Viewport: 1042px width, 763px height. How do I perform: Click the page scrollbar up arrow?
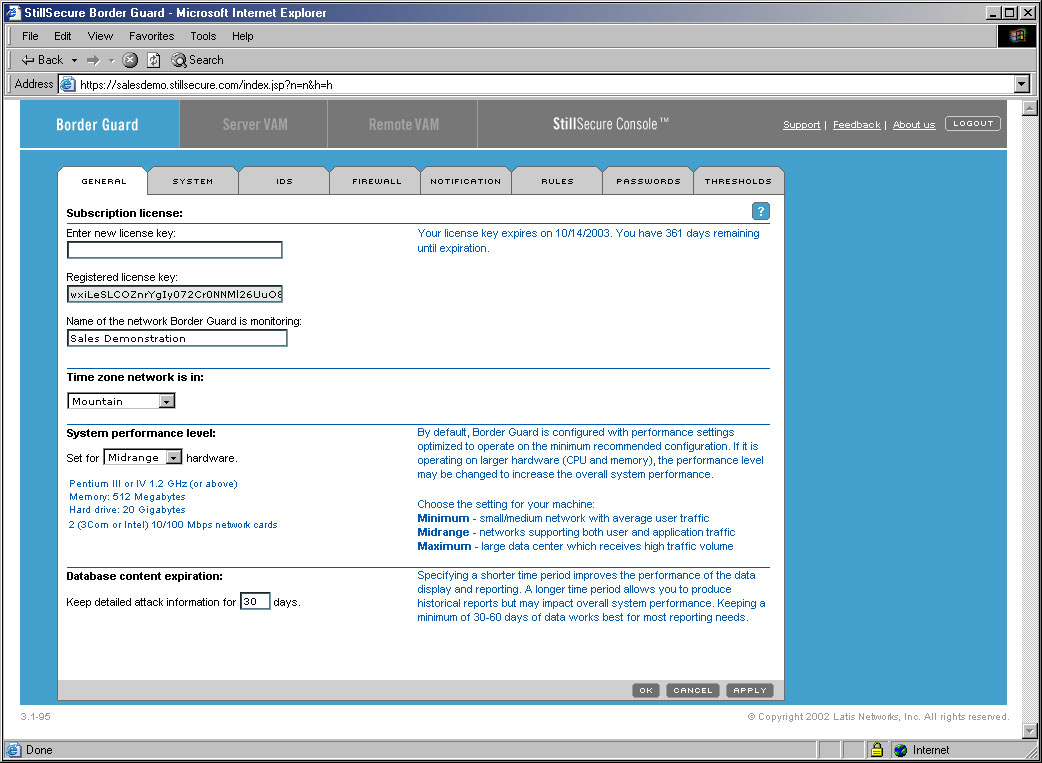1029,108
